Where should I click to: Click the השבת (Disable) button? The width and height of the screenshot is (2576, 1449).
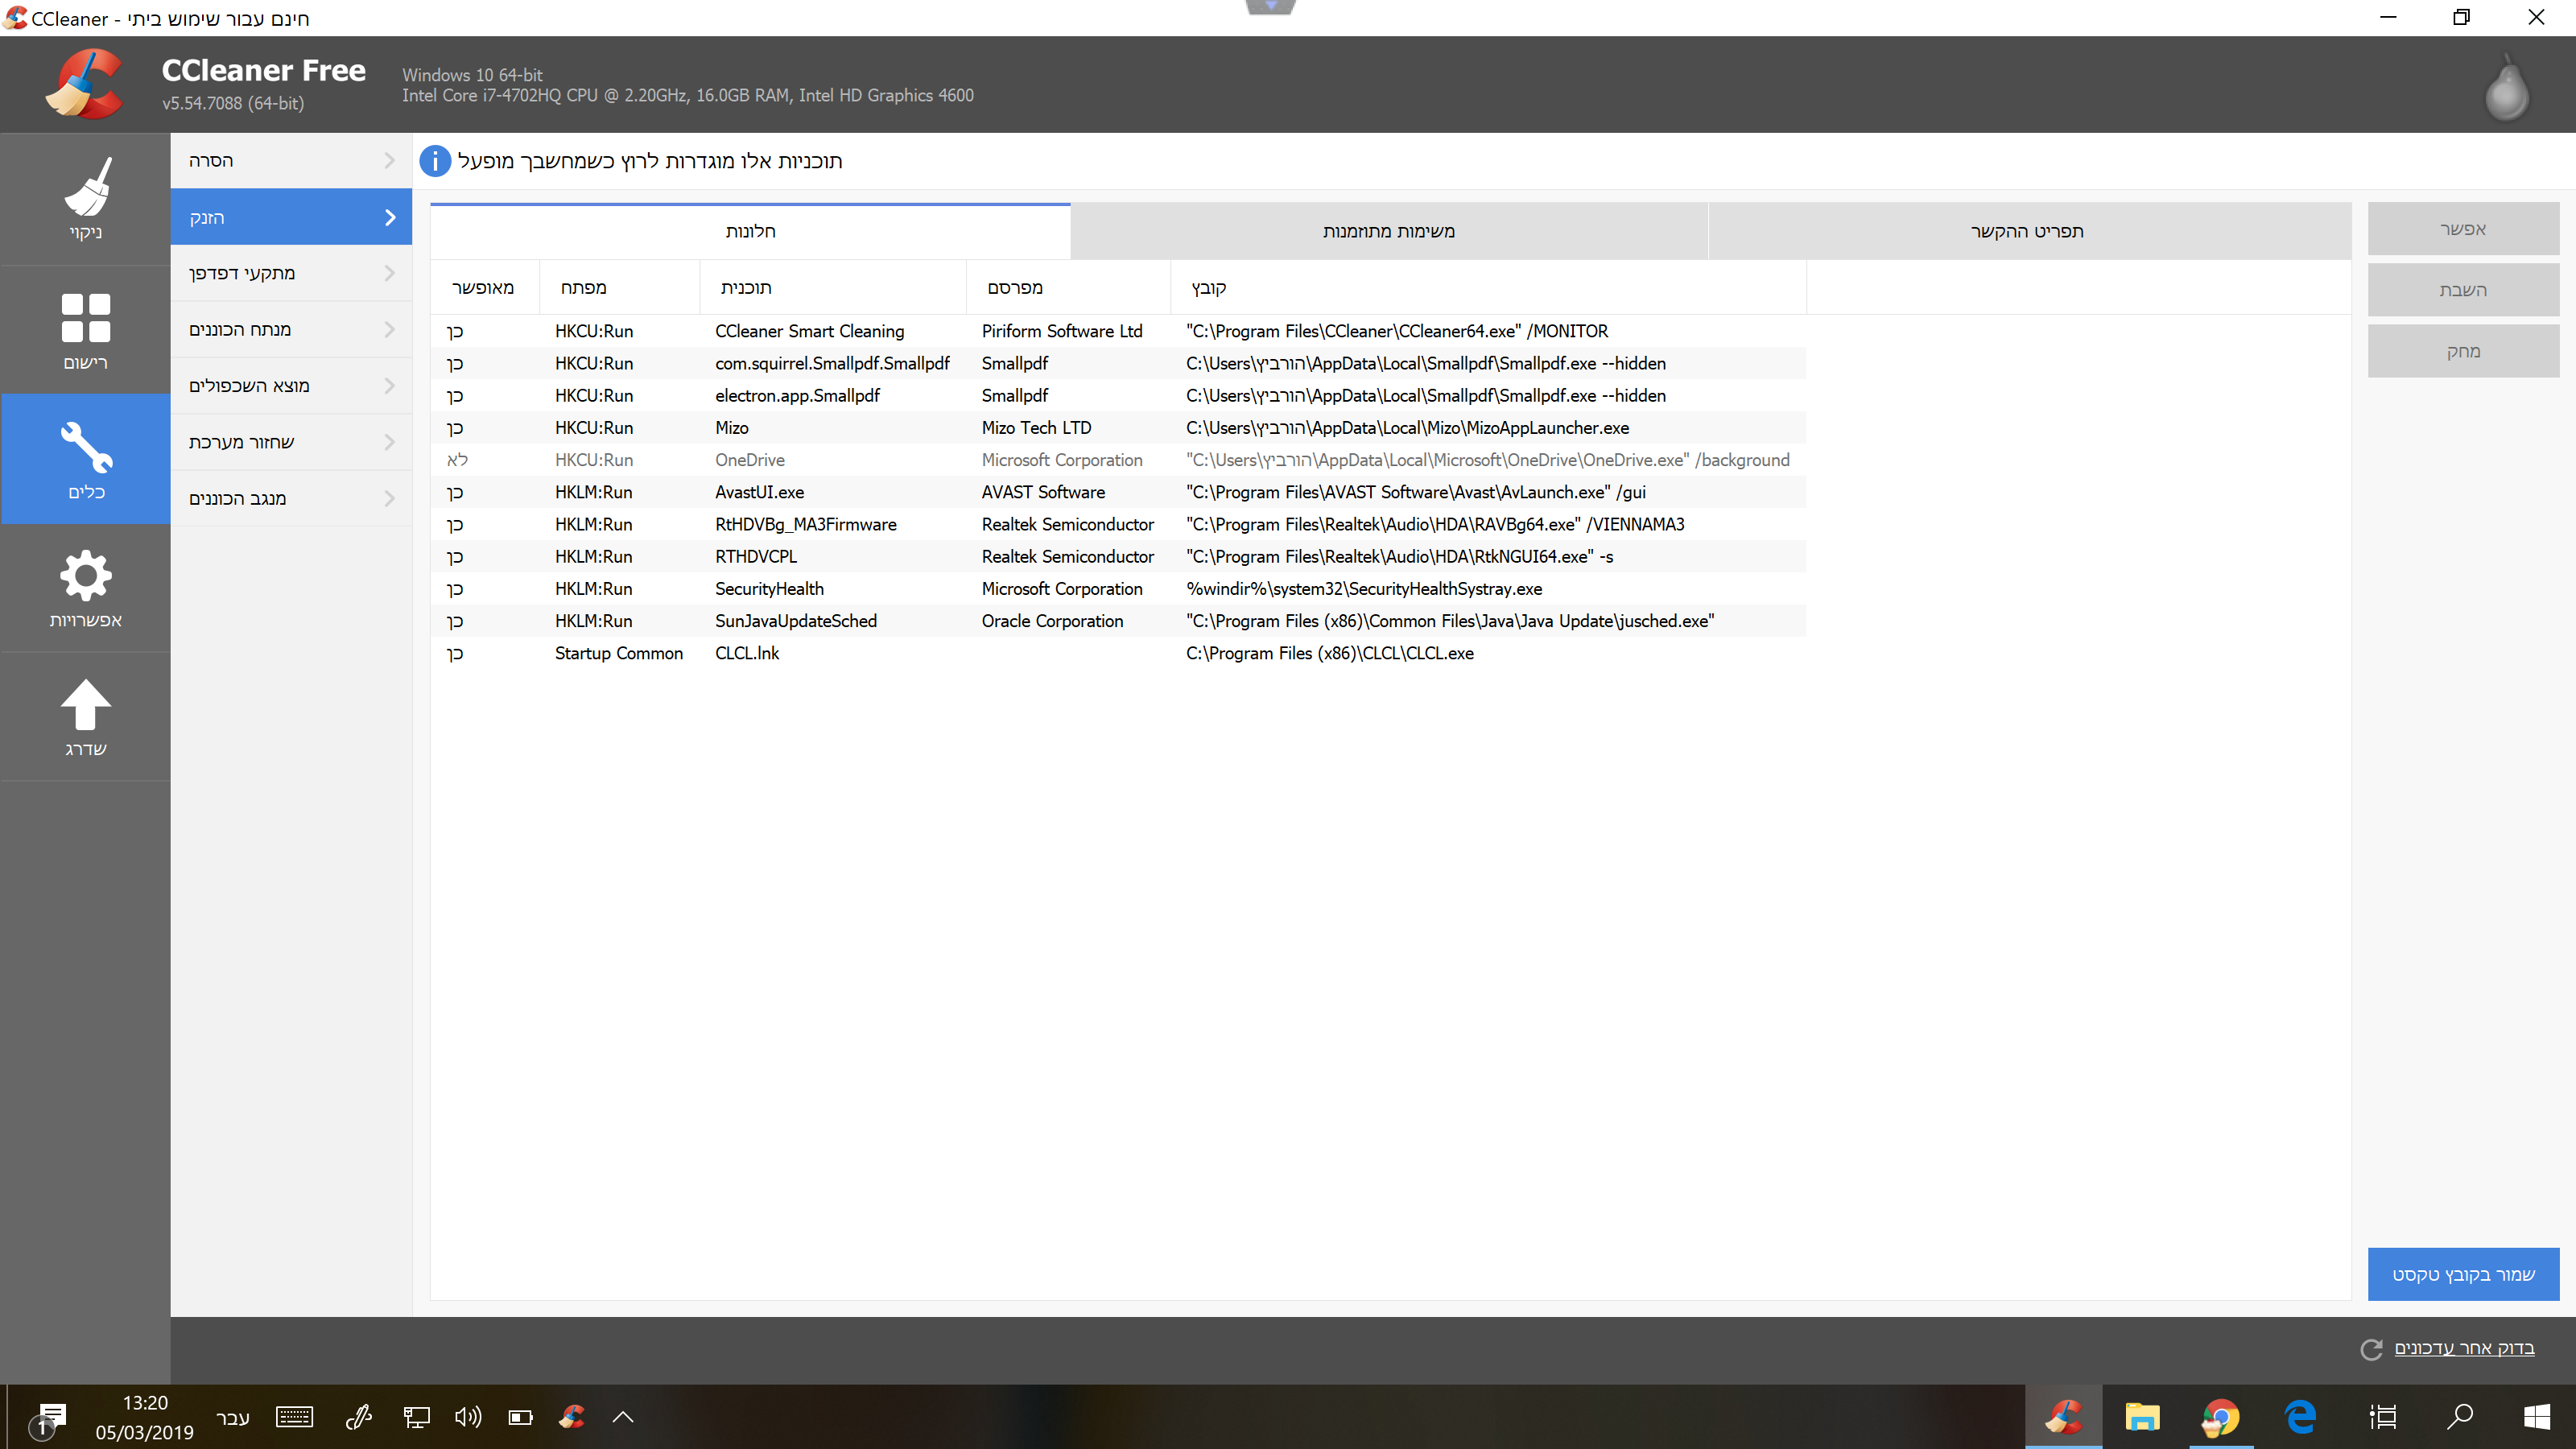click(2463, 290)
